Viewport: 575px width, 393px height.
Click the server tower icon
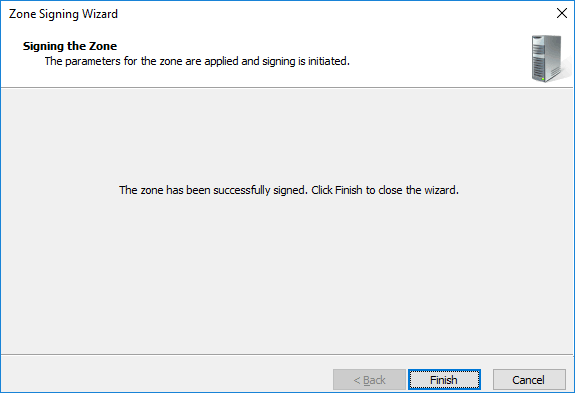[548, 58]
